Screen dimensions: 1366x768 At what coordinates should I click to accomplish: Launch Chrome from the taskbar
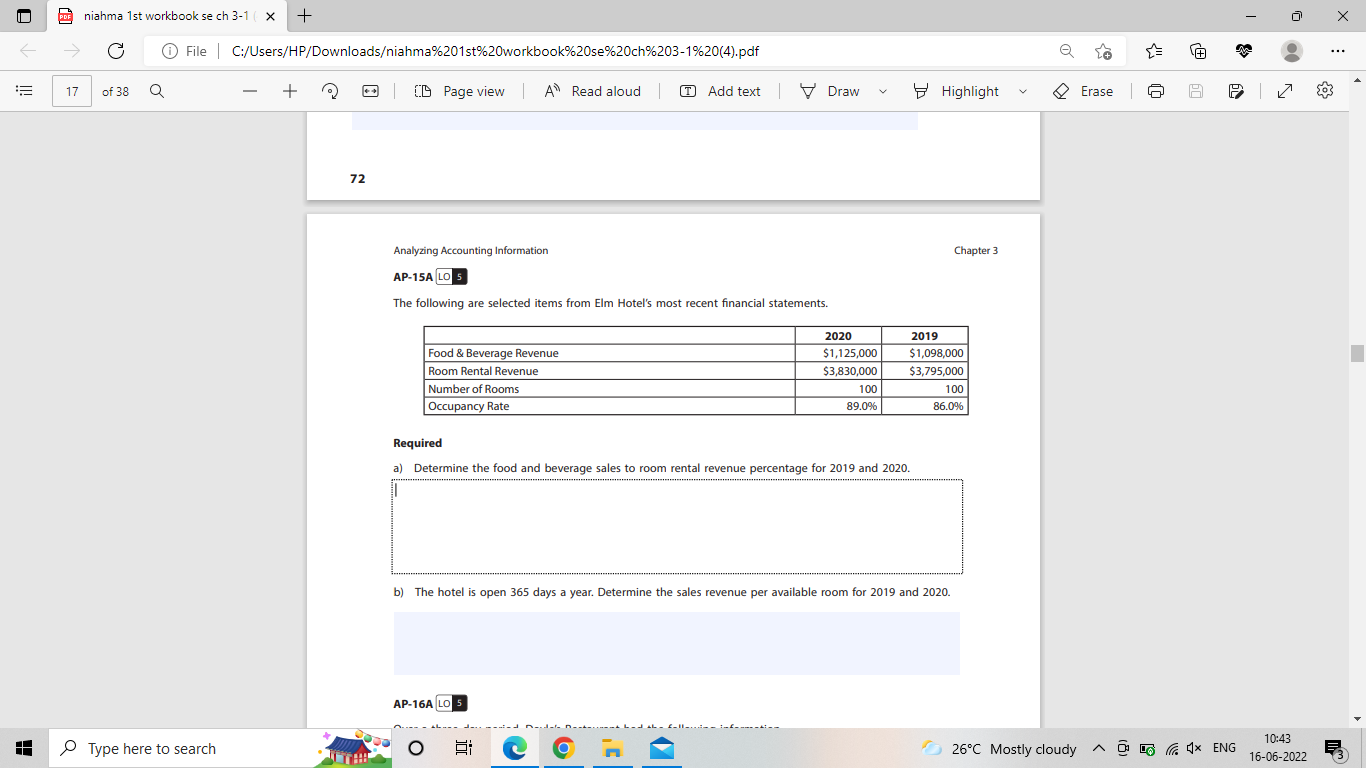(564, 748)
